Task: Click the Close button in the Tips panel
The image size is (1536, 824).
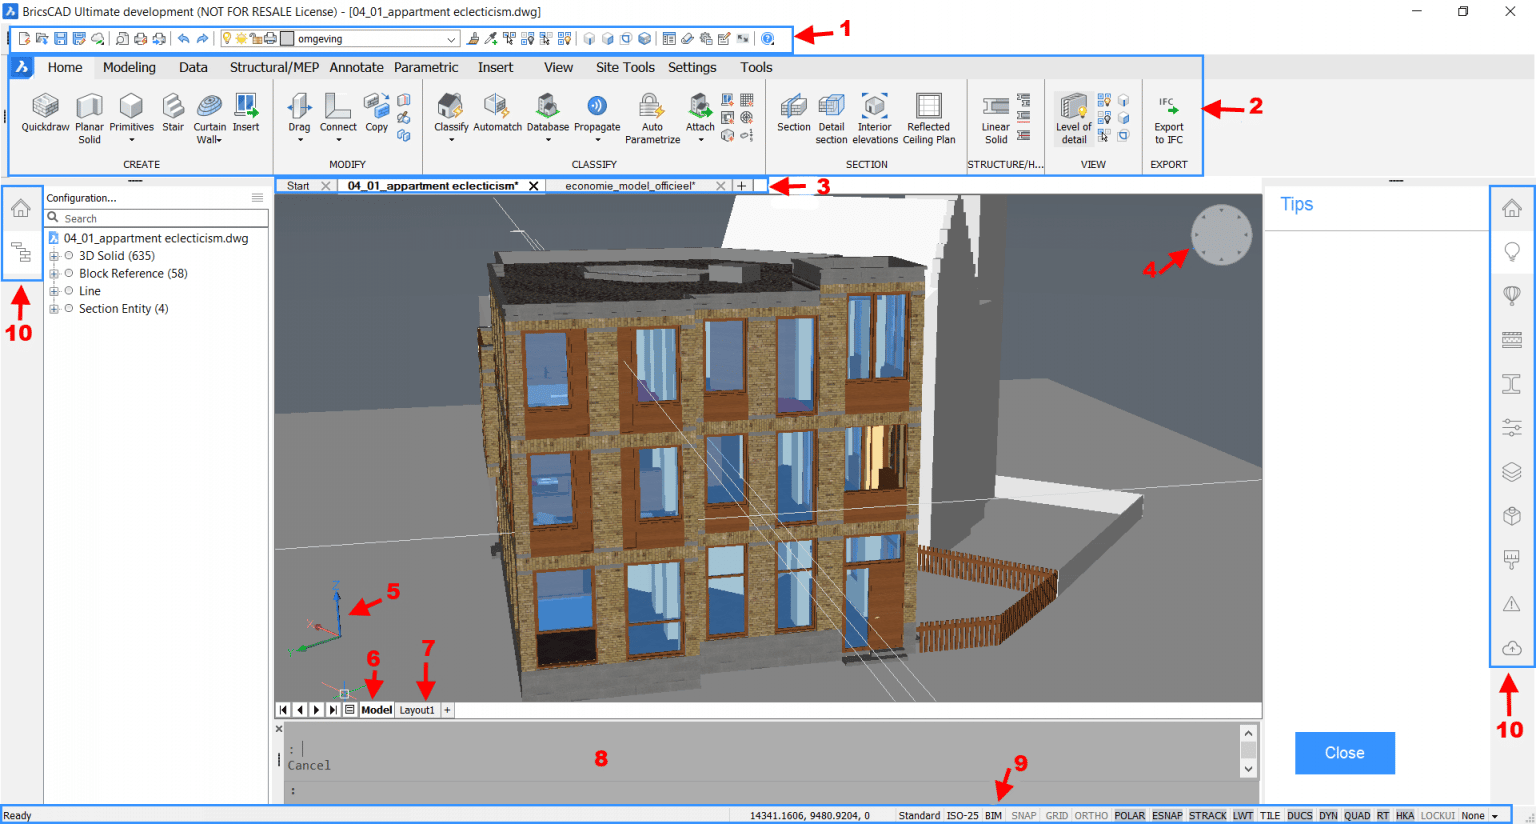Action: [1344, 753]
